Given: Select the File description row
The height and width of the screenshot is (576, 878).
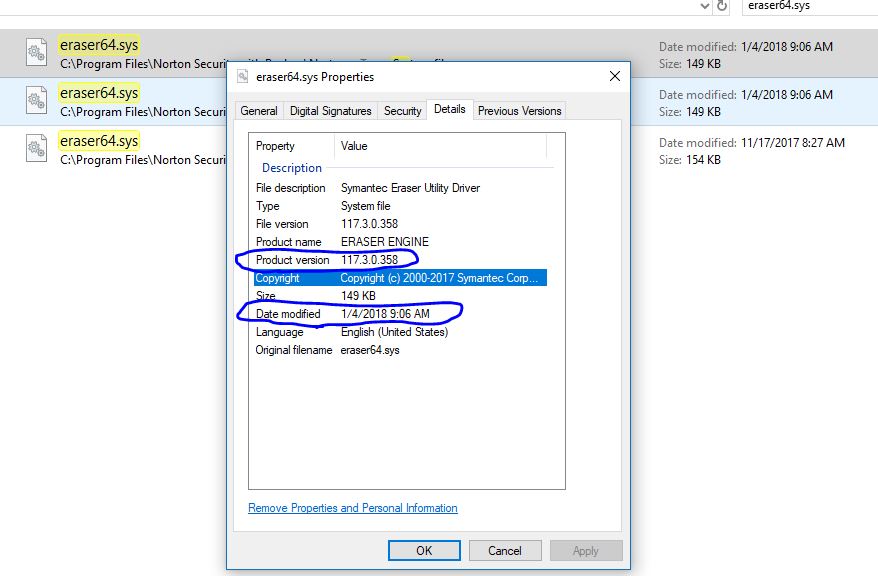Looking at the screenshot, I should coord(400,188).
